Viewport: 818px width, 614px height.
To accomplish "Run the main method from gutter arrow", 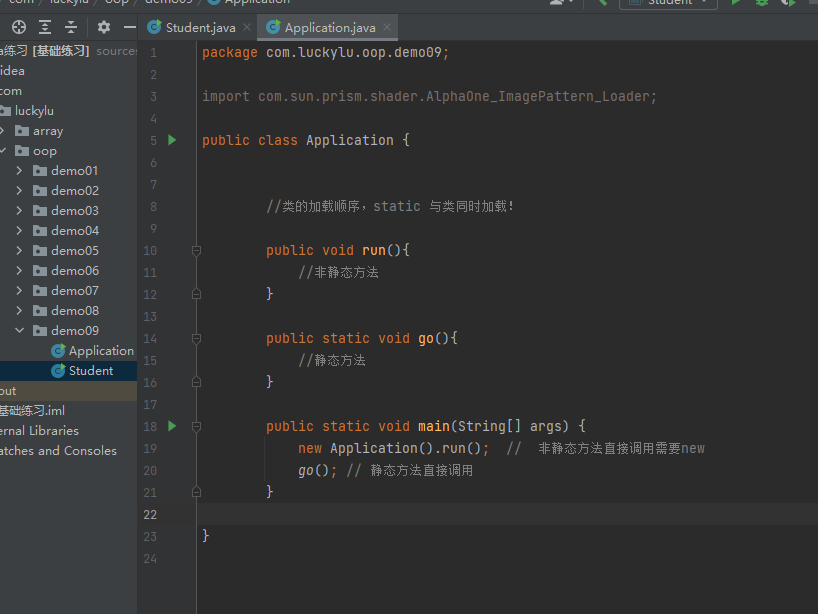I will (172, 426).
